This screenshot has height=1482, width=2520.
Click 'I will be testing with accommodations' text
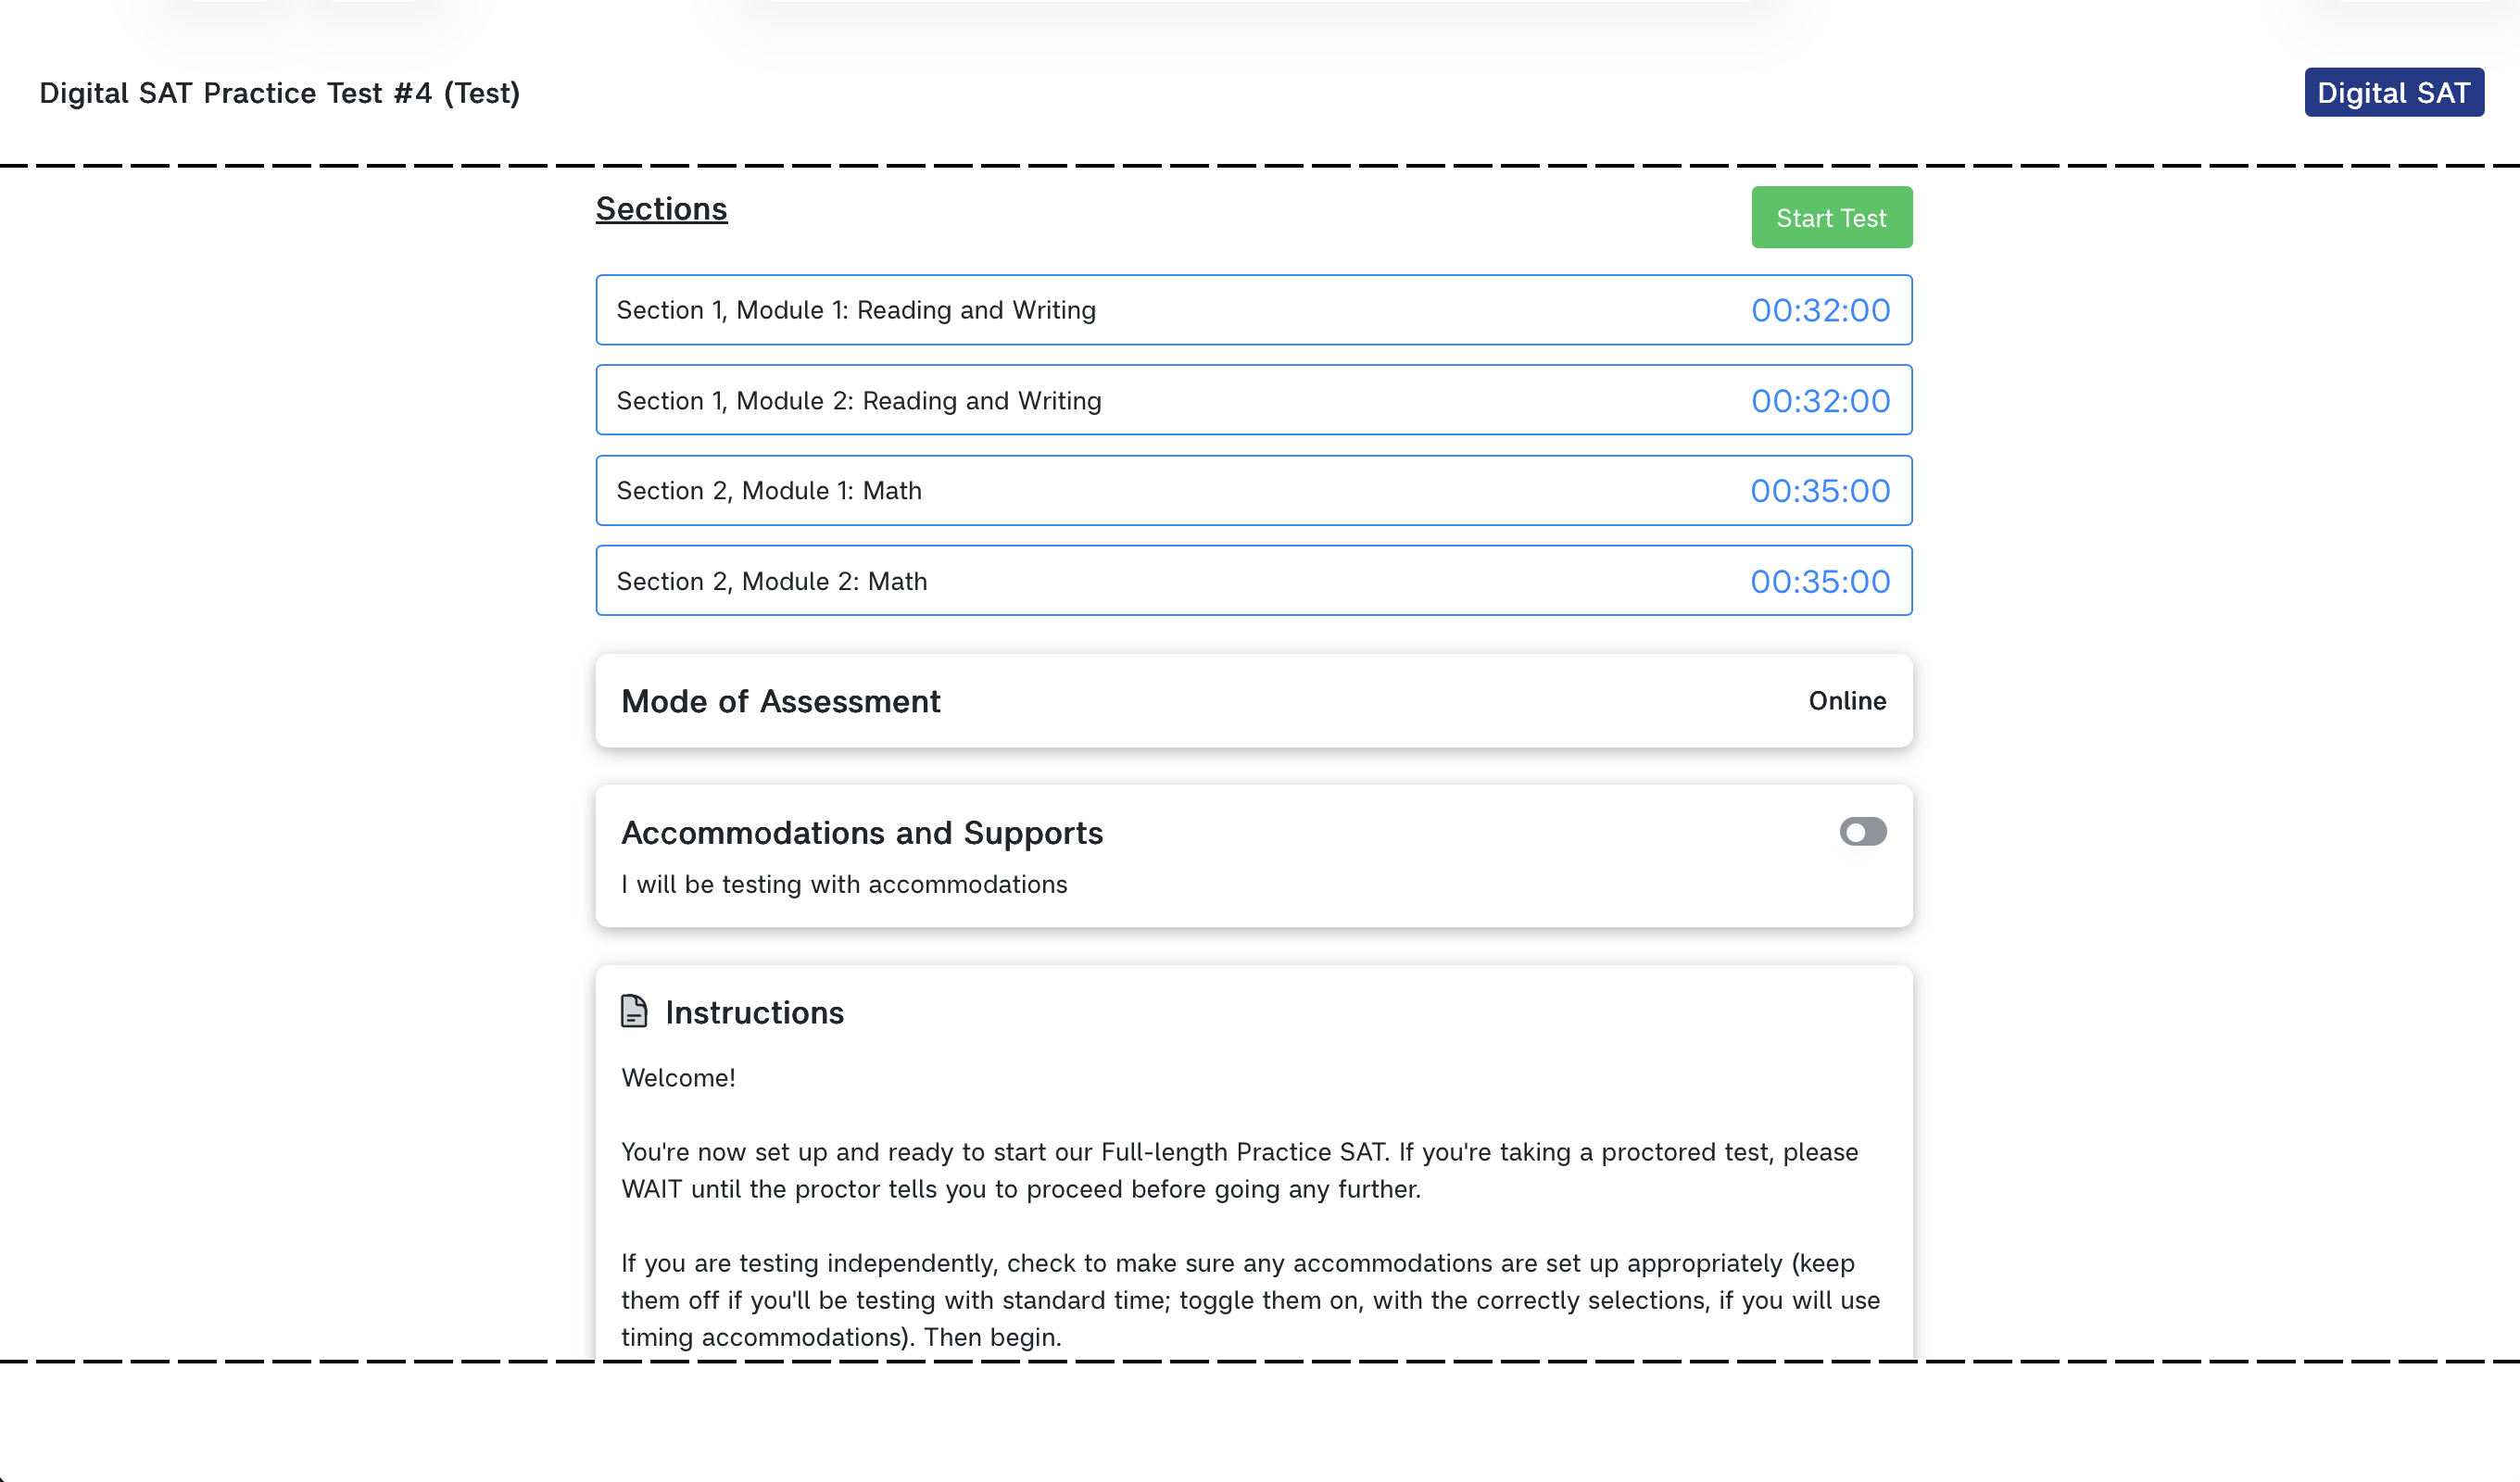click(x=844, y=884)
